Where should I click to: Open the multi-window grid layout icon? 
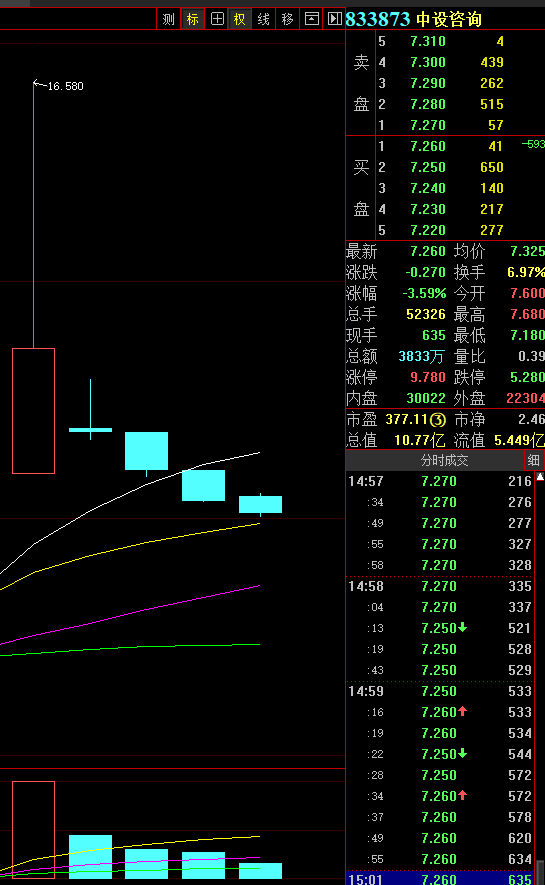pos(217,19)
